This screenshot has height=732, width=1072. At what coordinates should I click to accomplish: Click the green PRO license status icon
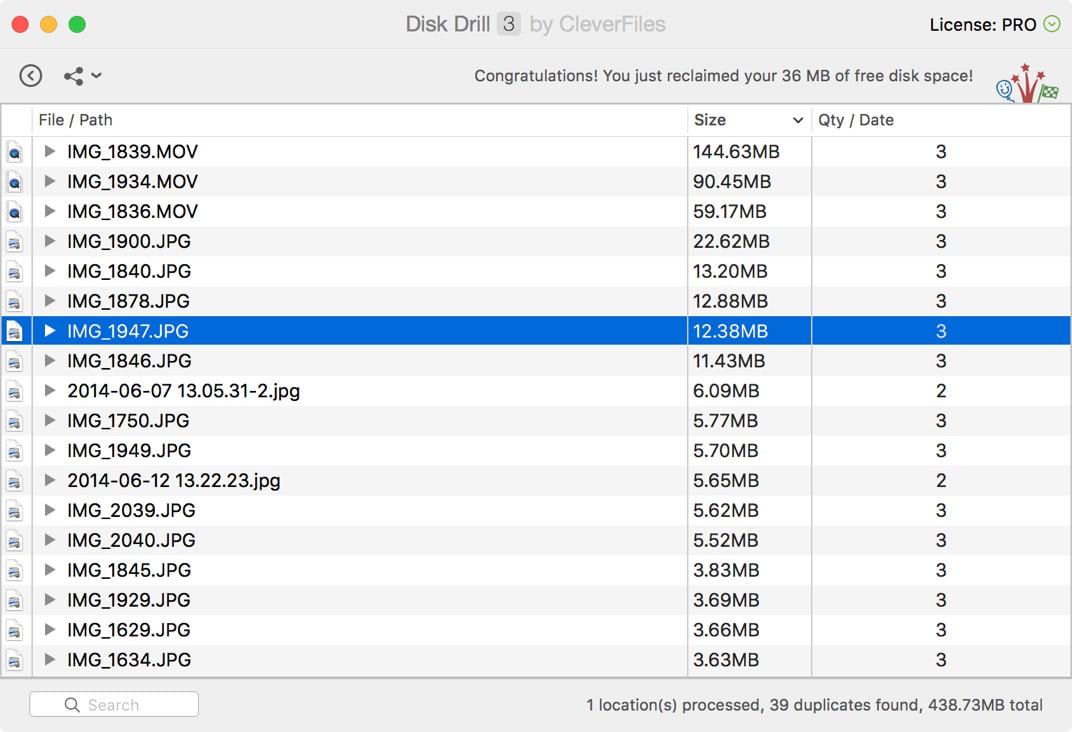pos(1051,25)
